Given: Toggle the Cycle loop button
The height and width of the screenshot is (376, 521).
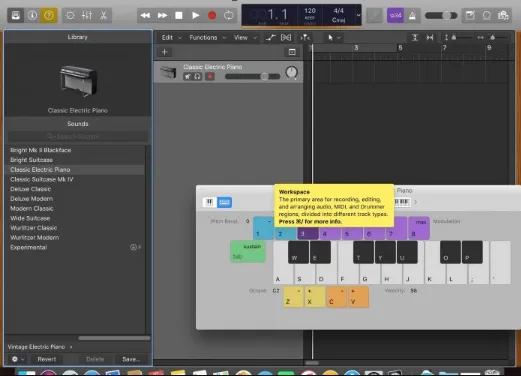Looking at the screenshot, I should (x=229, y=15).
